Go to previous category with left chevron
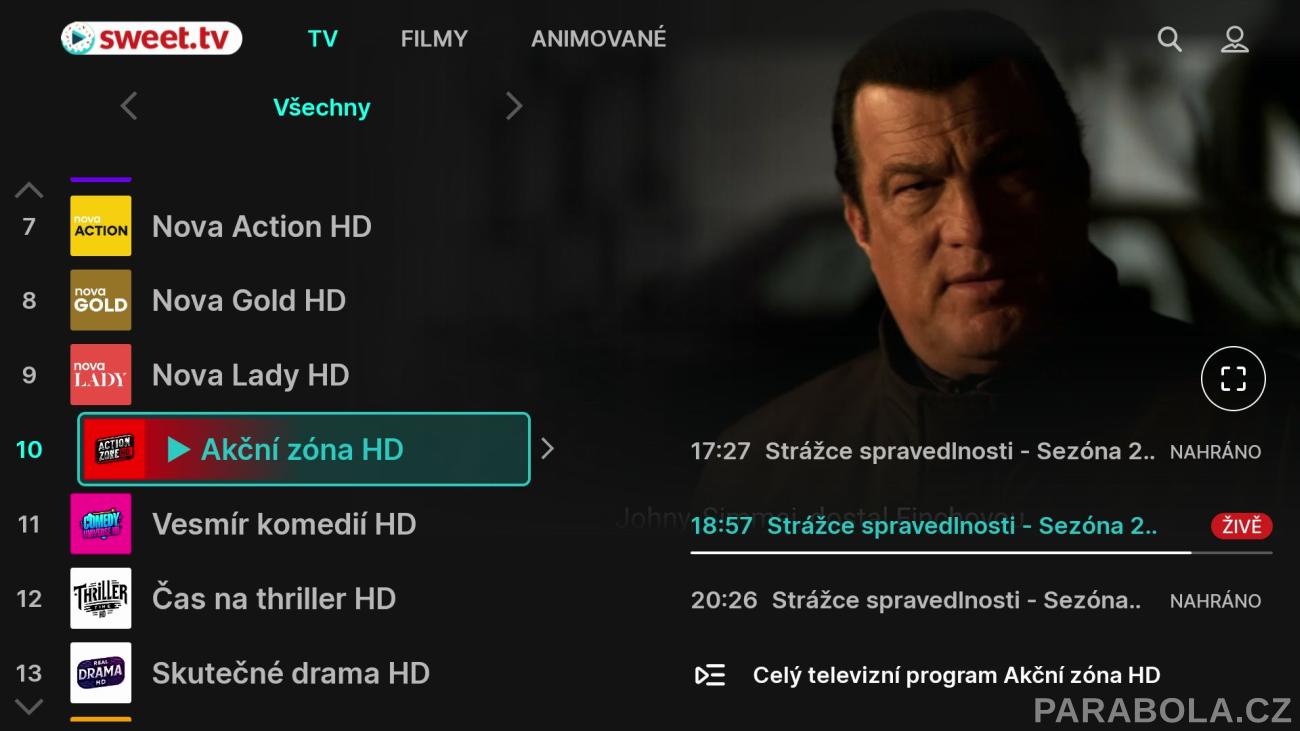Image resolution: width=1300 pixels, height=731 pixels. 128,106
